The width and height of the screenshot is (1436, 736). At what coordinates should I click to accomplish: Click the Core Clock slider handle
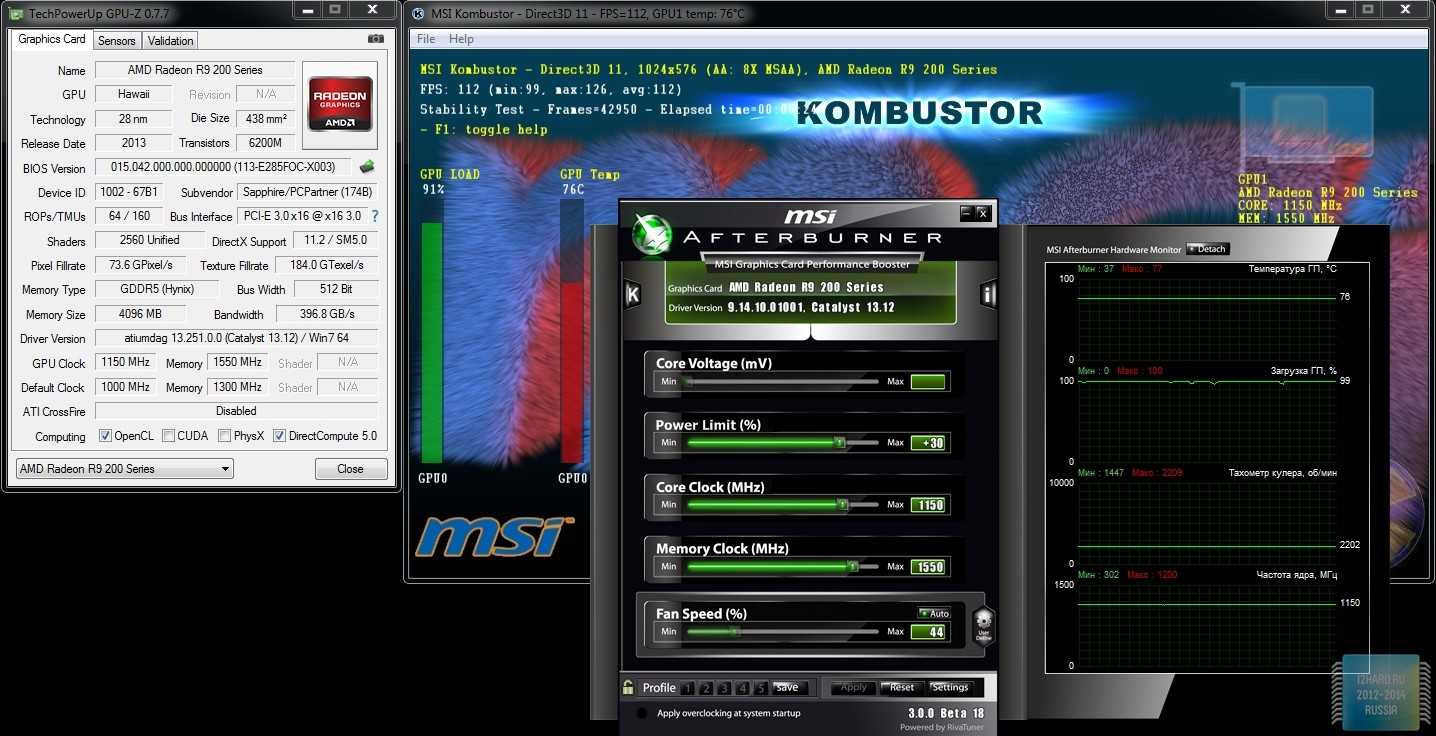point(842,505)
